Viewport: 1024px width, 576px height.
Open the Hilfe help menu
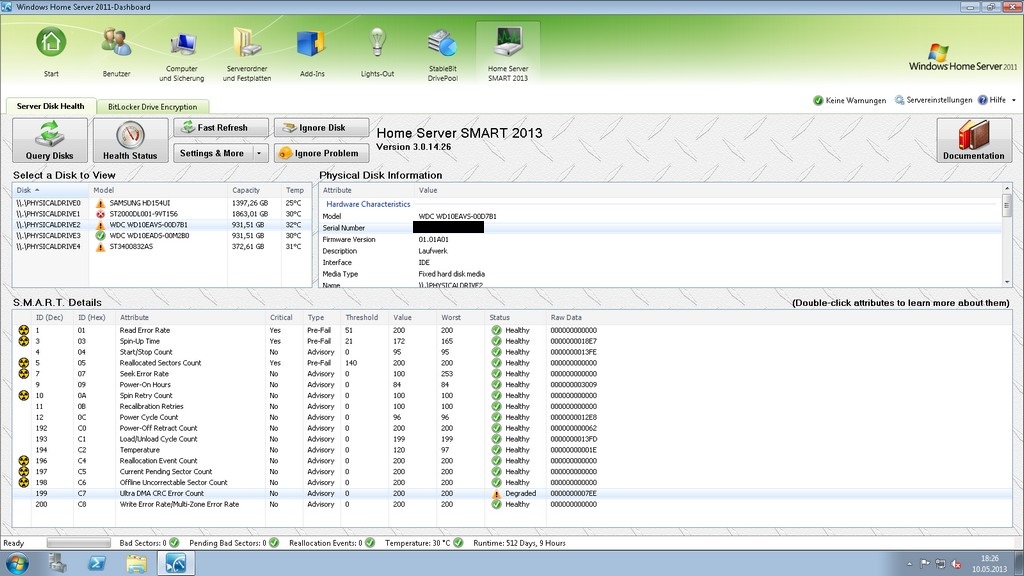tap(992, 101)
